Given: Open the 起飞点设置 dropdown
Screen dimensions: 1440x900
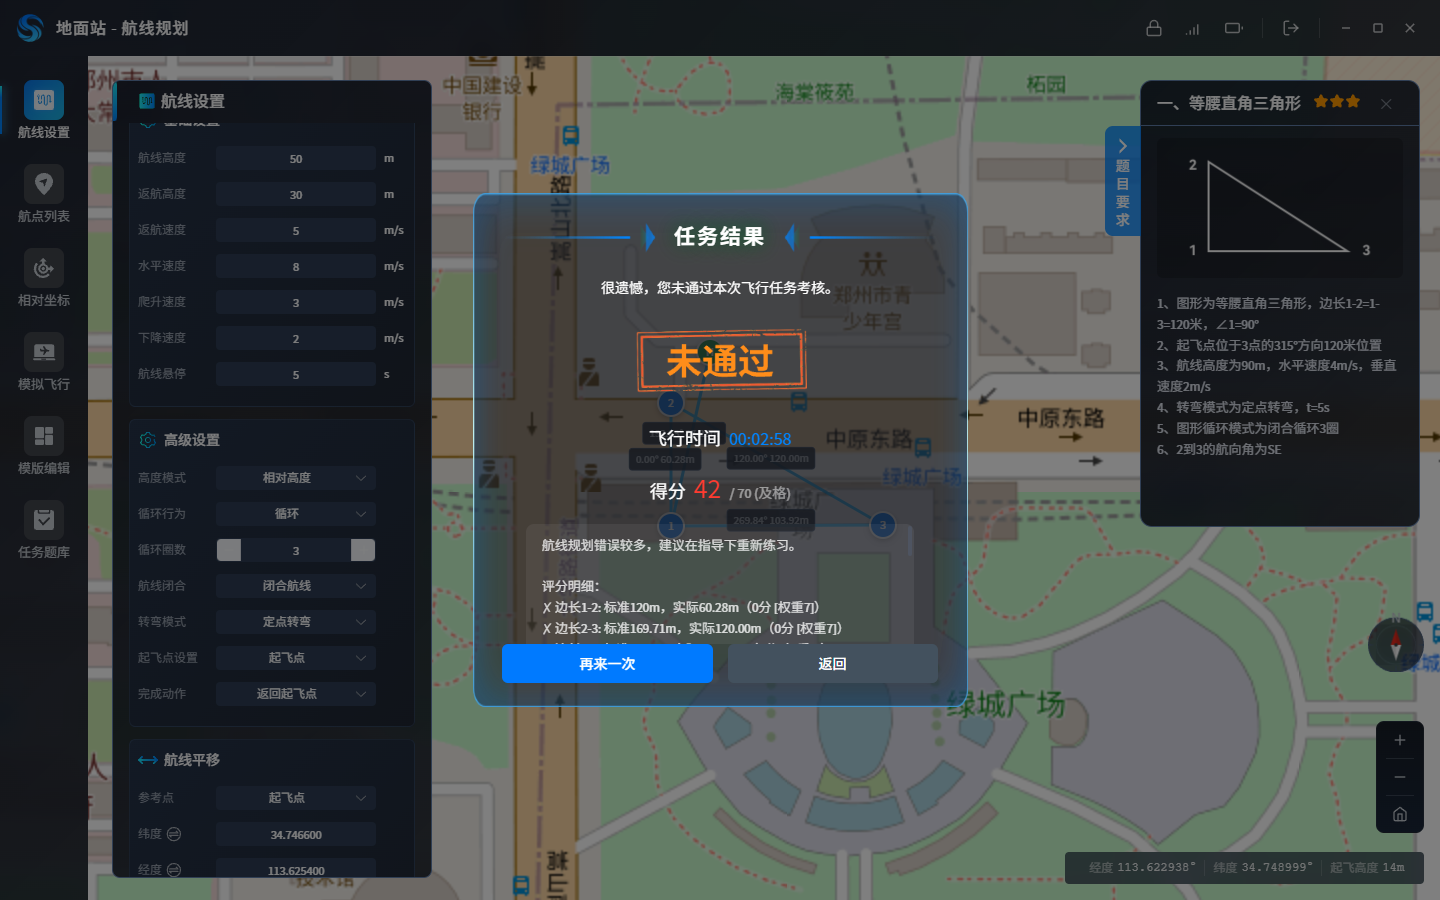Looking at the screenshot, I should (296, 658).
